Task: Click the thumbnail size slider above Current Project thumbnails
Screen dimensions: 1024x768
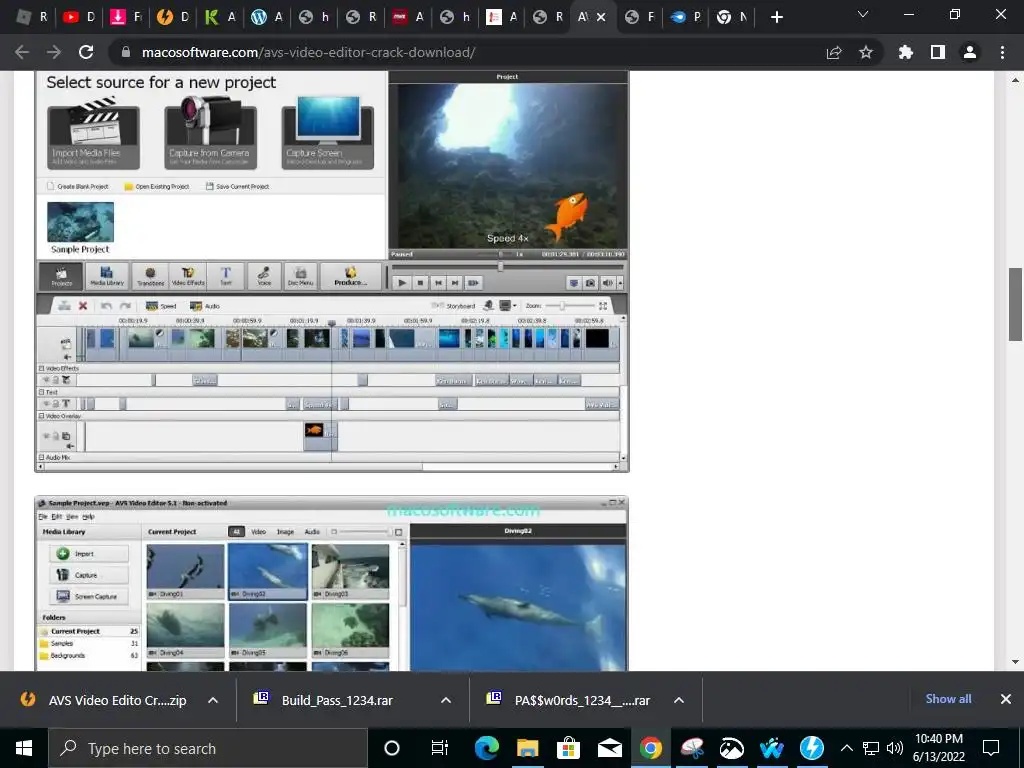Action: [x=364, y=532]
